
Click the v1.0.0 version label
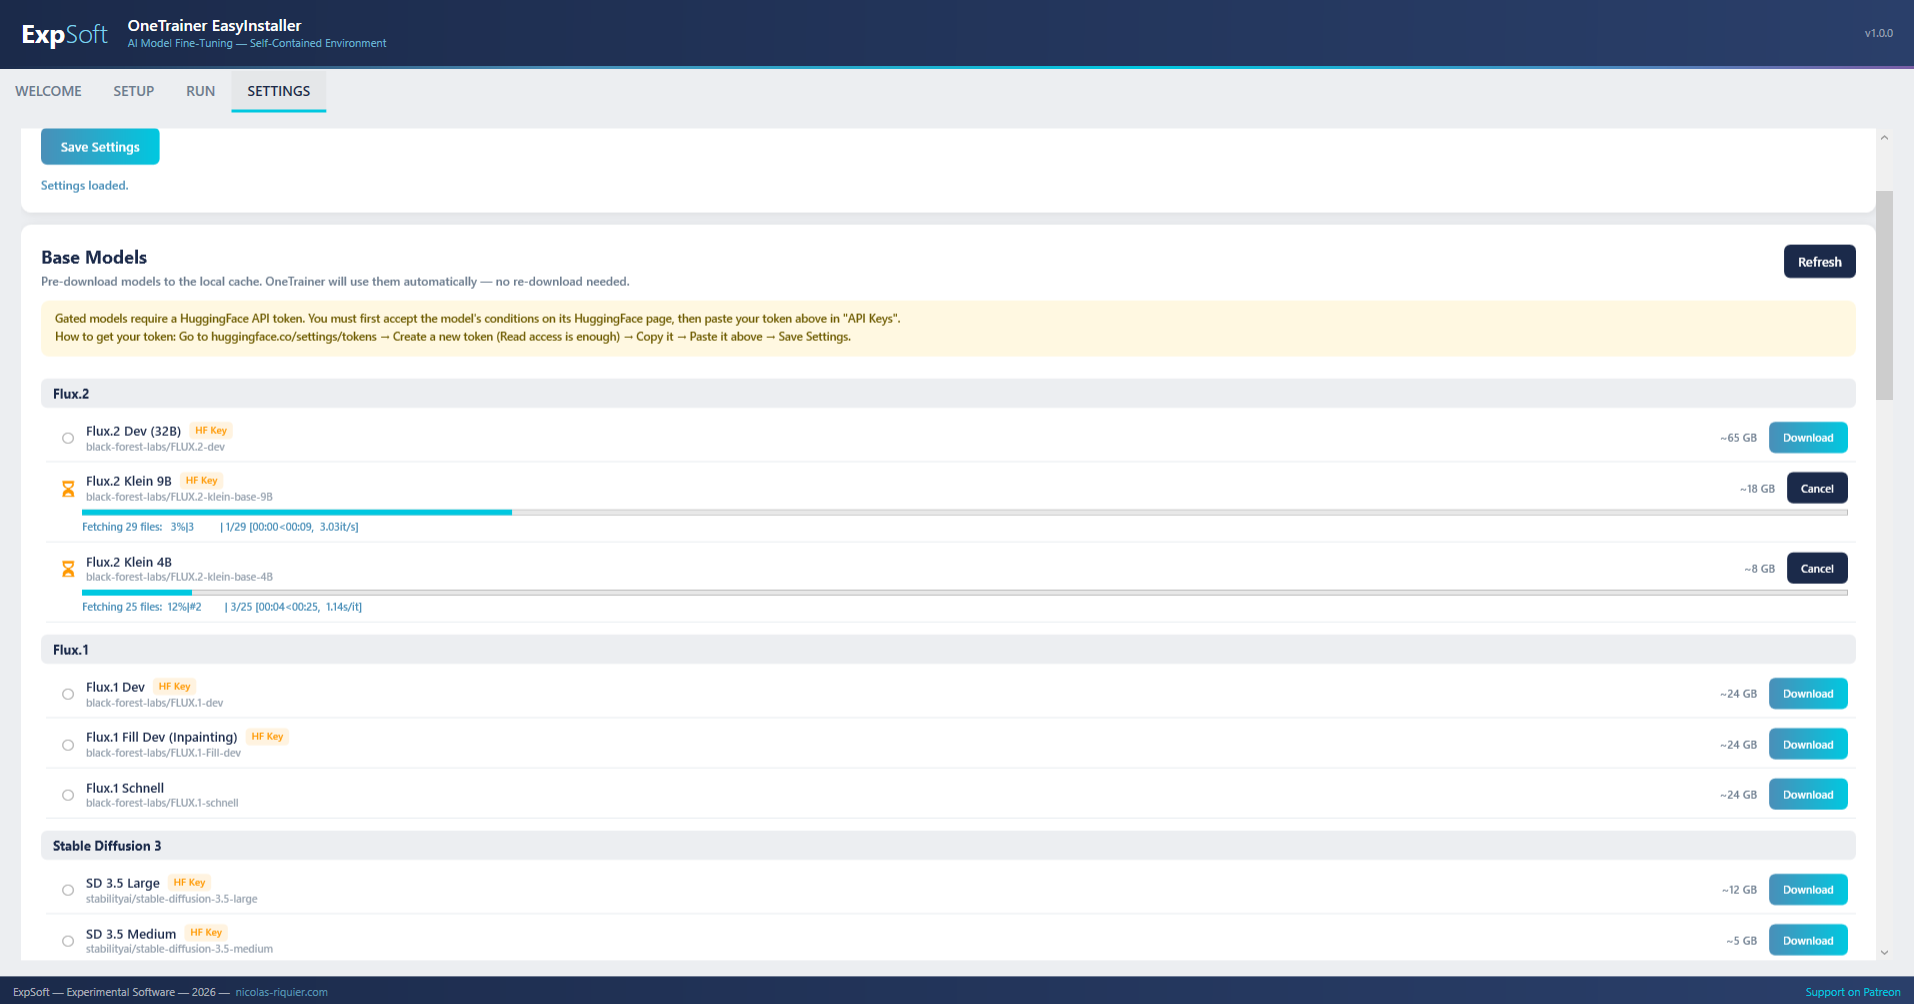click(1878, 33)
